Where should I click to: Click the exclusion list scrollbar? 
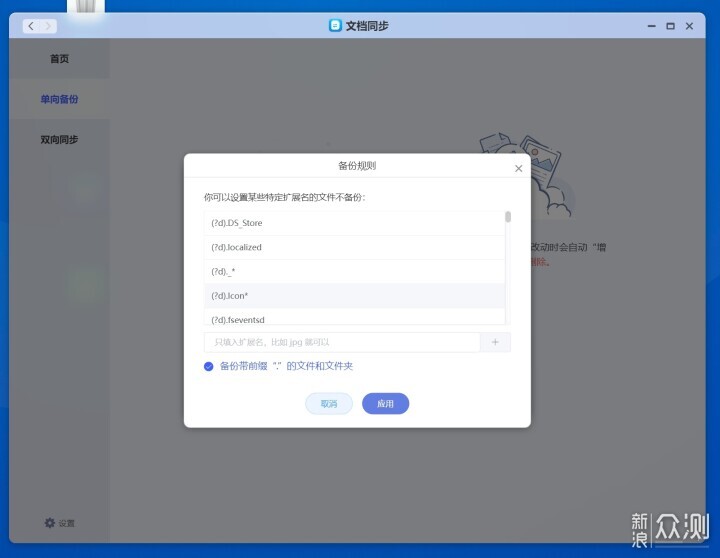pyautogui.click(x=508, y=217)
